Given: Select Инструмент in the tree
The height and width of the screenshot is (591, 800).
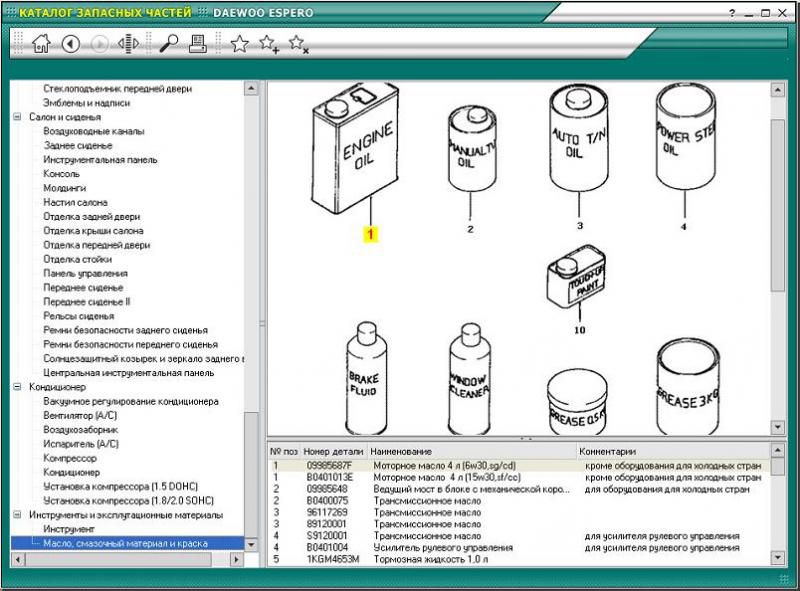Looking at the screenshot, I should [x=69, y=529].
